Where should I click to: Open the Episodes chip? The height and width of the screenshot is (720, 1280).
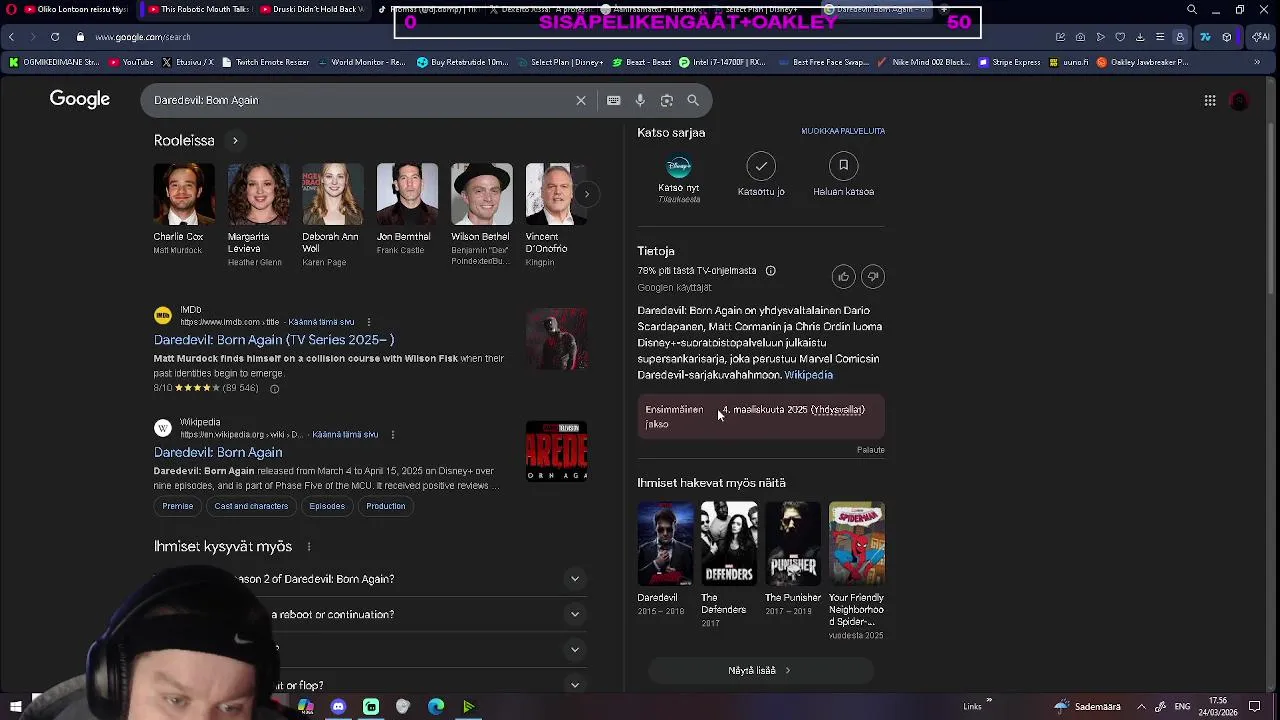tap(327, 506)
